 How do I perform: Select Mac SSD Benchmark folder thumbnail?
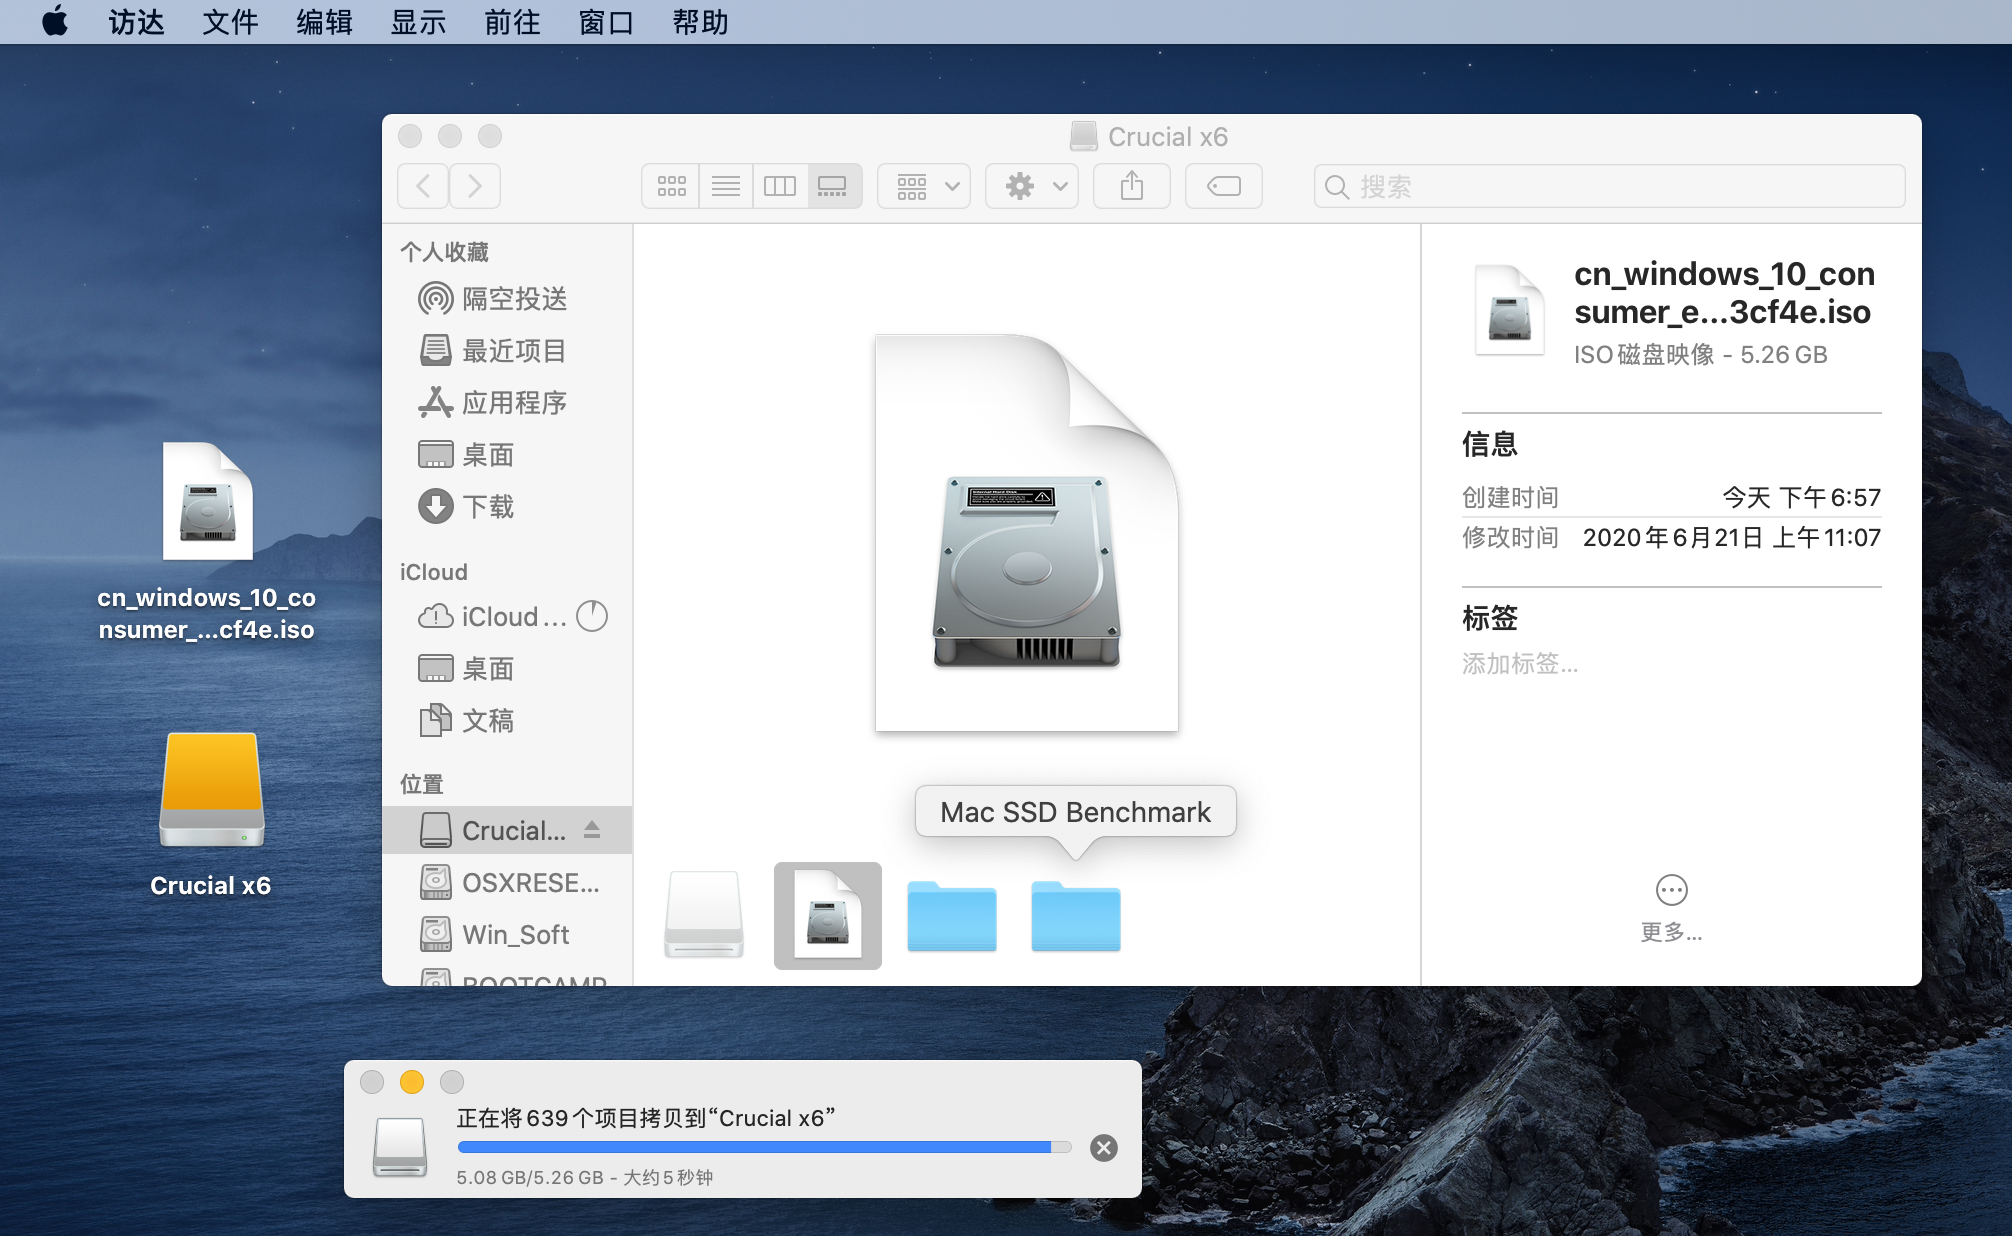pyautogui.click(x=1075, y=915)
